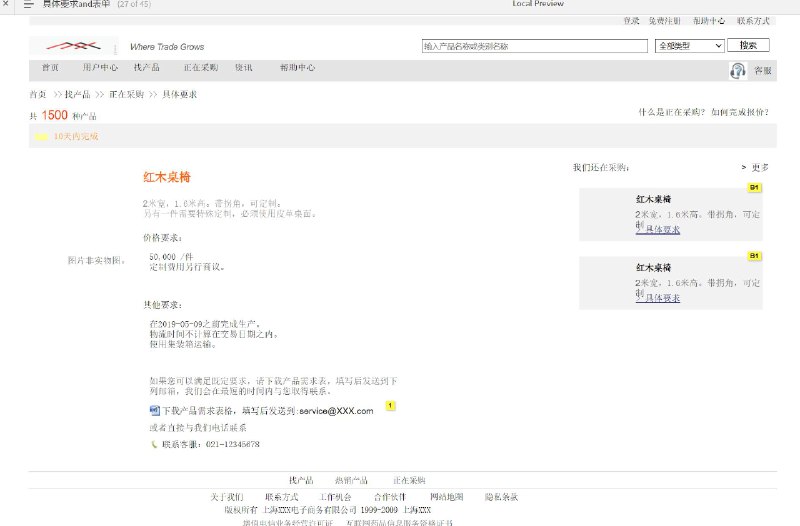Screen dimensions: 800x526
Task: Go to 首页 in main navigation bar
Action: 50,67
